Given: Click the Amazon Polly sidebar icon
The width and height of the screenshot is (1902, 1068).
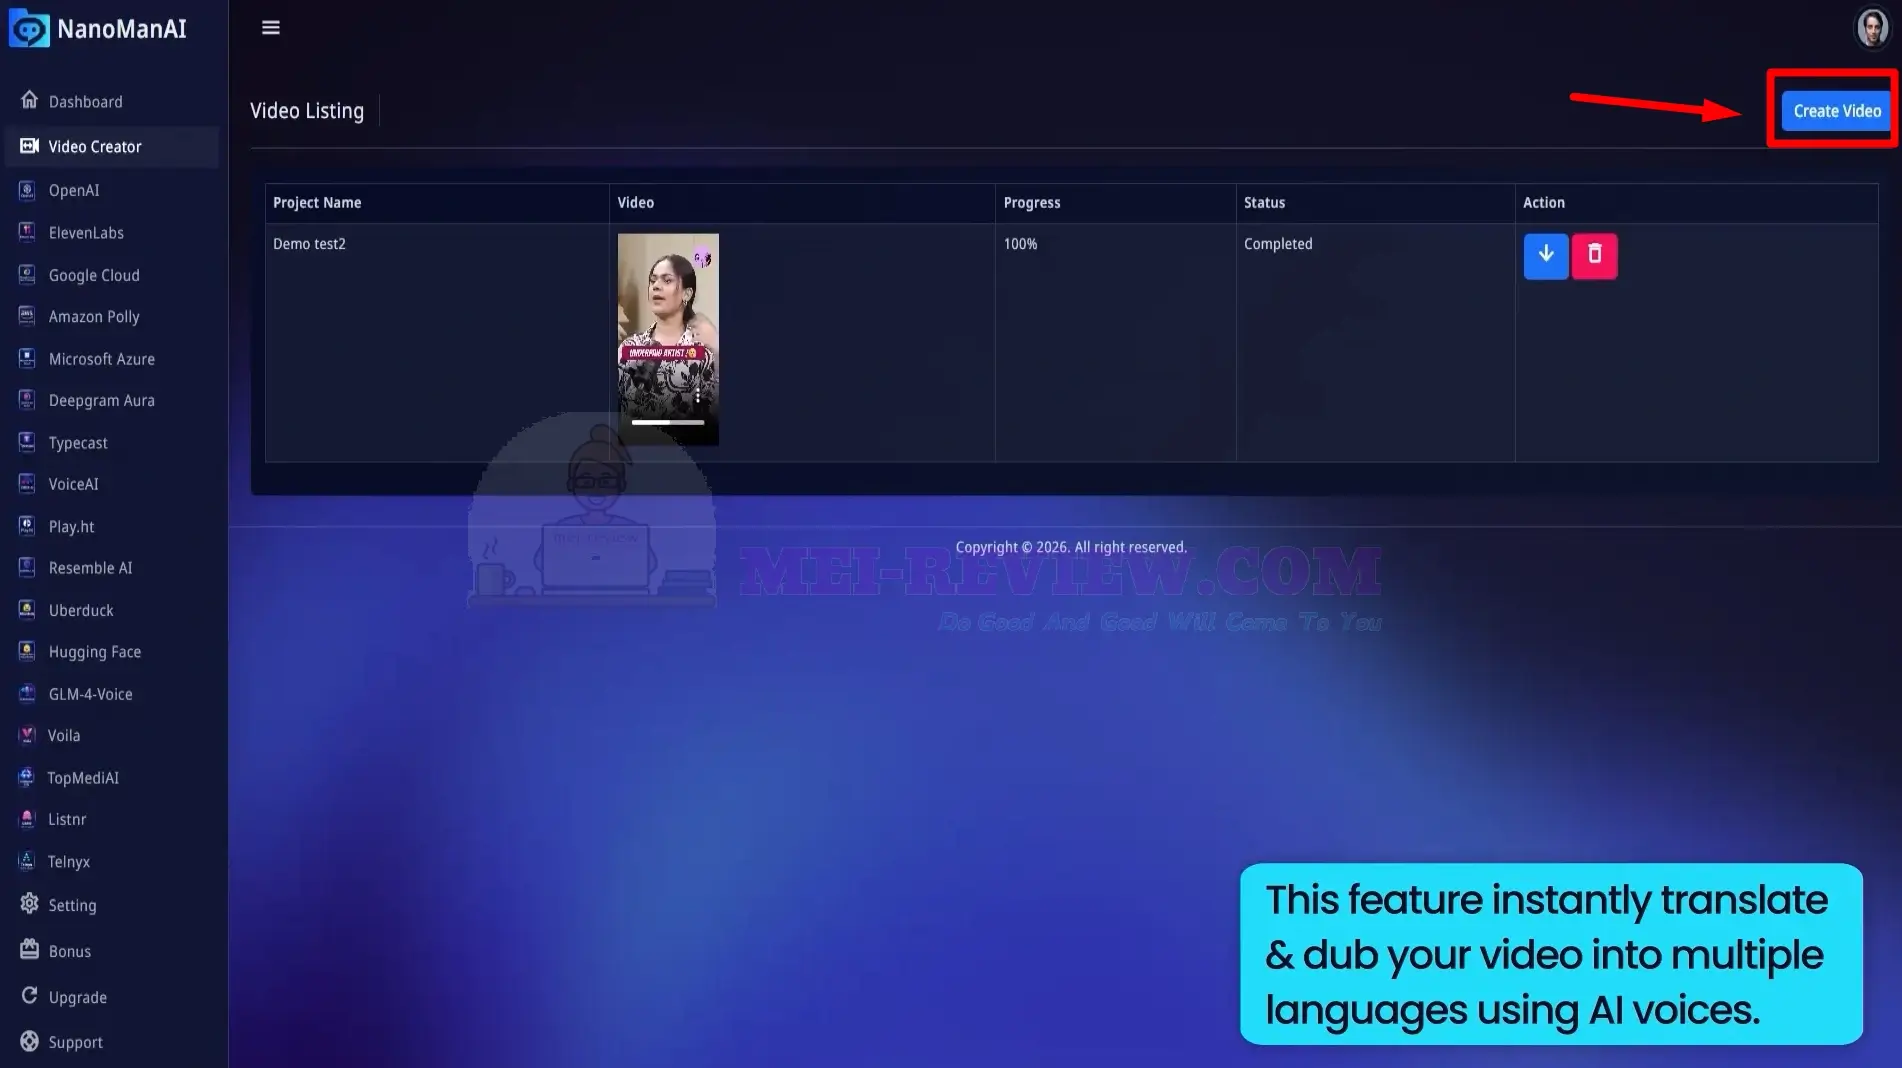Looking at the screenshot, I should tap(27, 316).
